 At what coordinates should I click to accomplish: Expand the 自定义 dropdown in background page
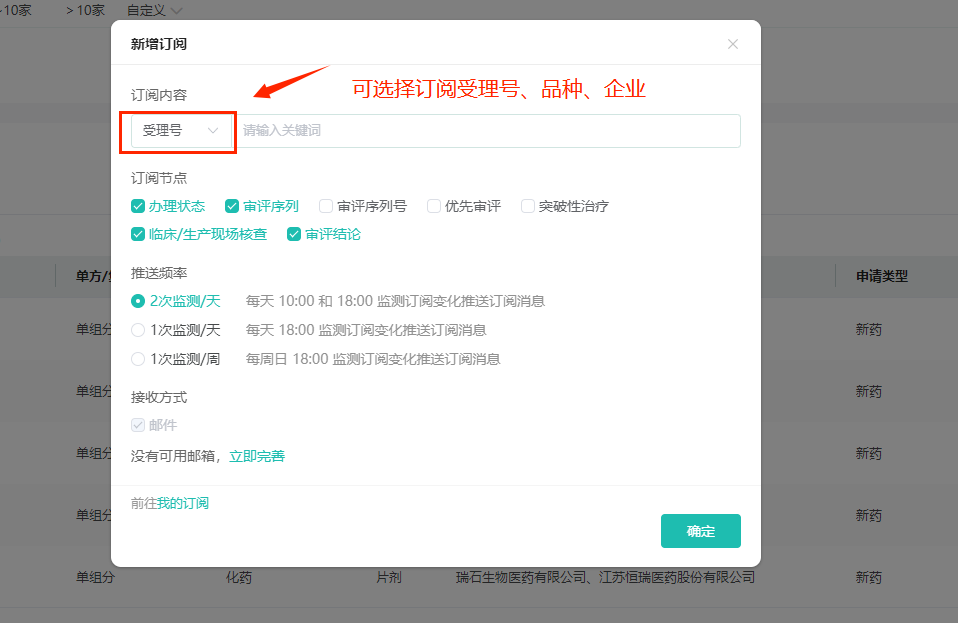tap(155, 10)
